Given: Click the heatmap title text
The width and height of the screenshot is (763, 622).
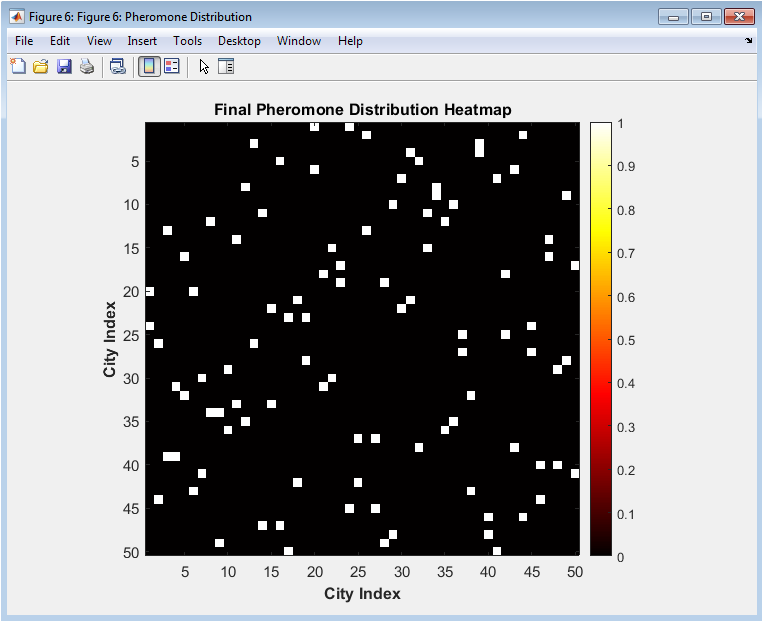Looking at the screenshot, I should [362, 109].
